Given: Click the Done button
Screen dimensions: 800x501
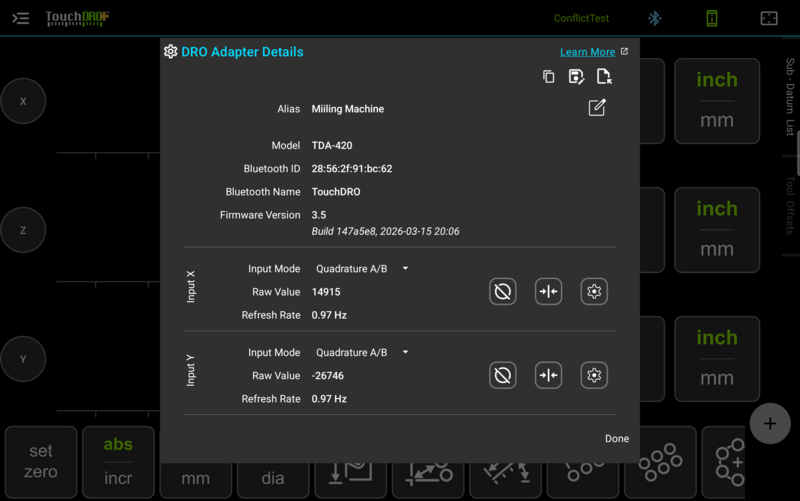Looking at the screenshot, I should (x=617, y=439).
